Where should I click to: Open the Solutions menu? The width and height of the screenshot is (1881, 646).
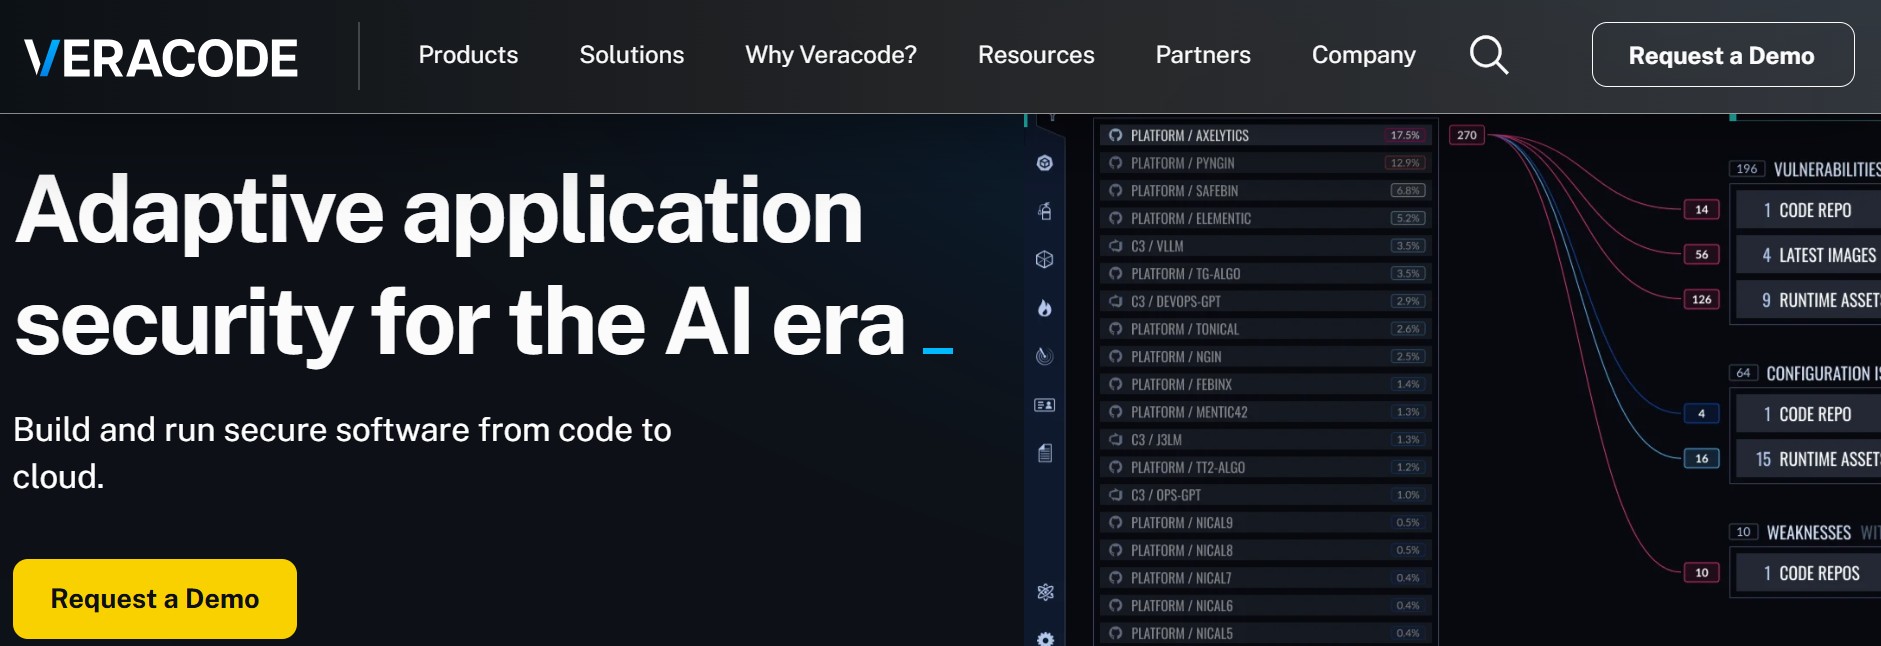click(632, 55)
